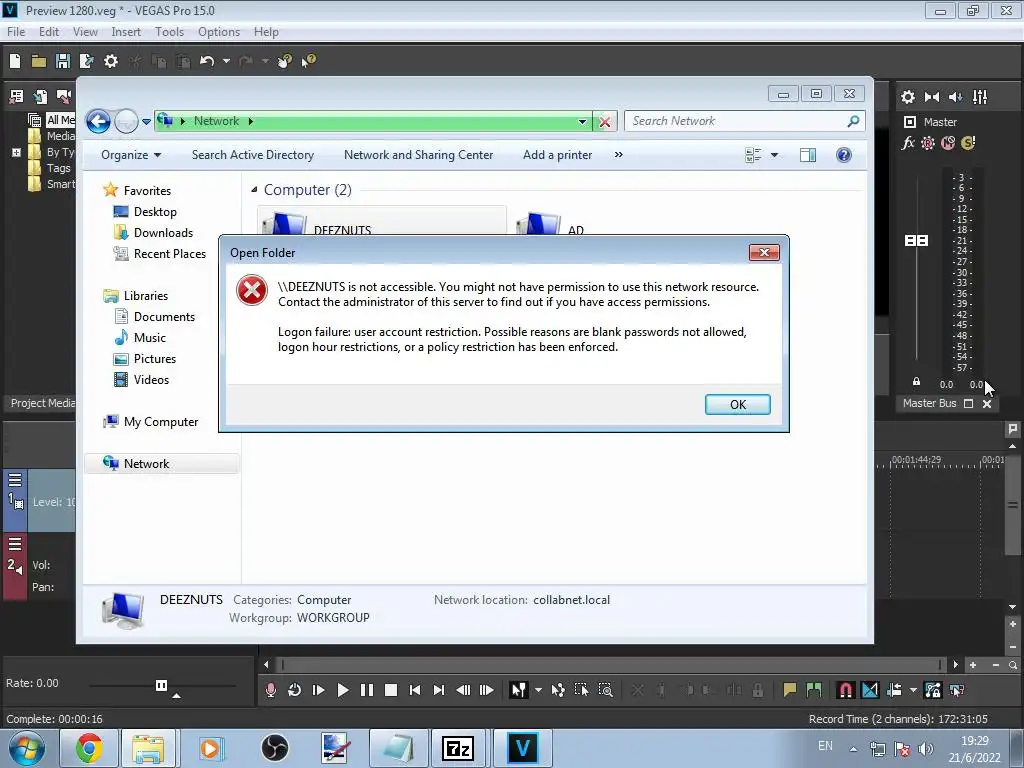Open the Edit menu in VEGAS
The width and height of the screenshot is (1024, 768).
pos(49,31)
